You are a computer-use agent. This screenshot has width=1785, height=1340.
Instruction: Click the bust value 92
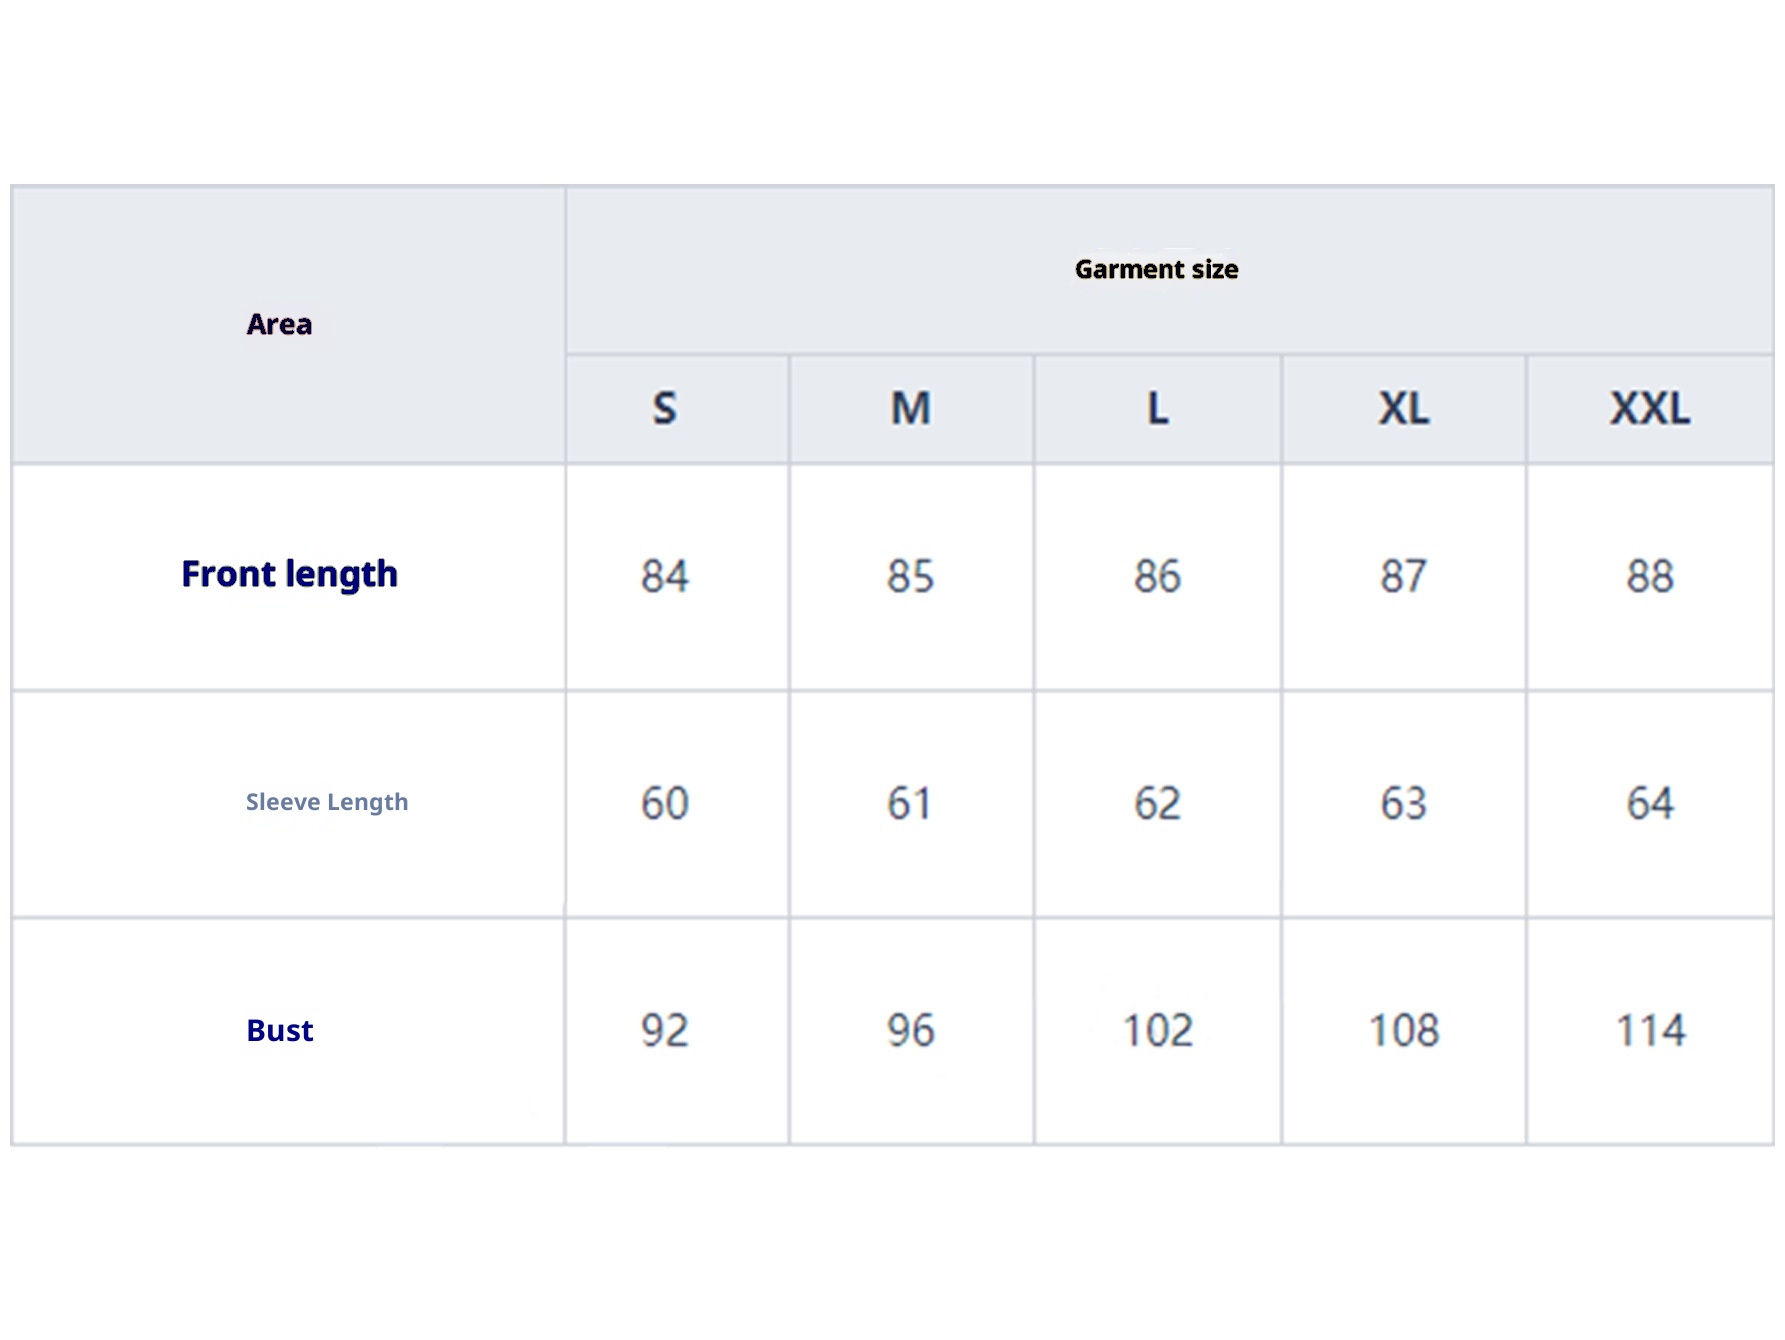tap(665, 1030)
